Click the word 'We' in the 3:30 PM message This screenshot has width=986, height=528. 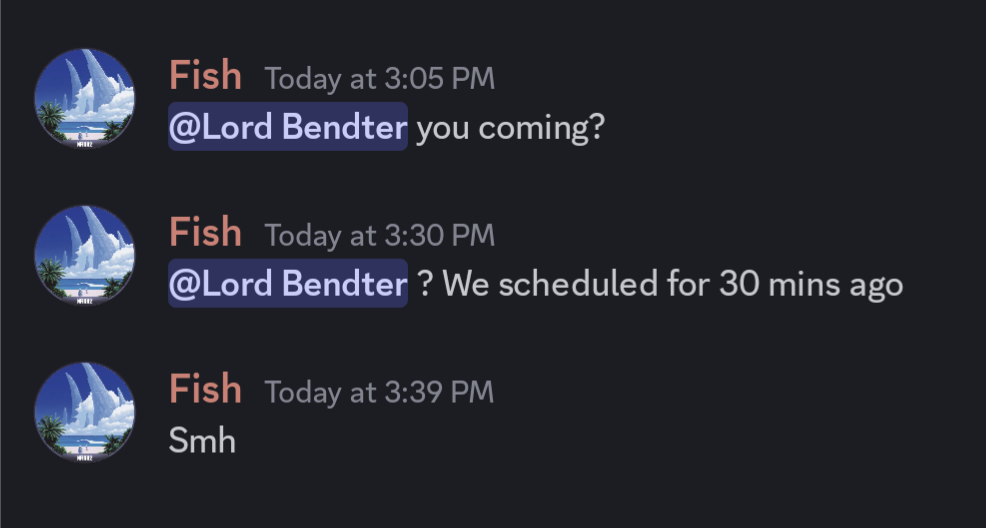[467, 284]
